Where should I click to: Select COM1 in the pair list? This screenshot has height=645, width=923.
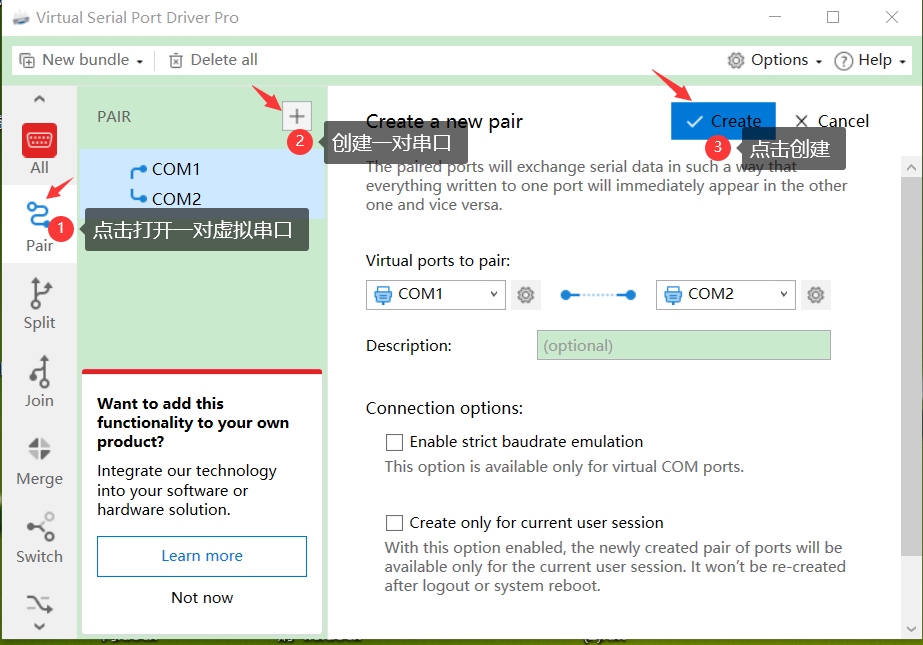pyautogui.click(x=175, y=169)
